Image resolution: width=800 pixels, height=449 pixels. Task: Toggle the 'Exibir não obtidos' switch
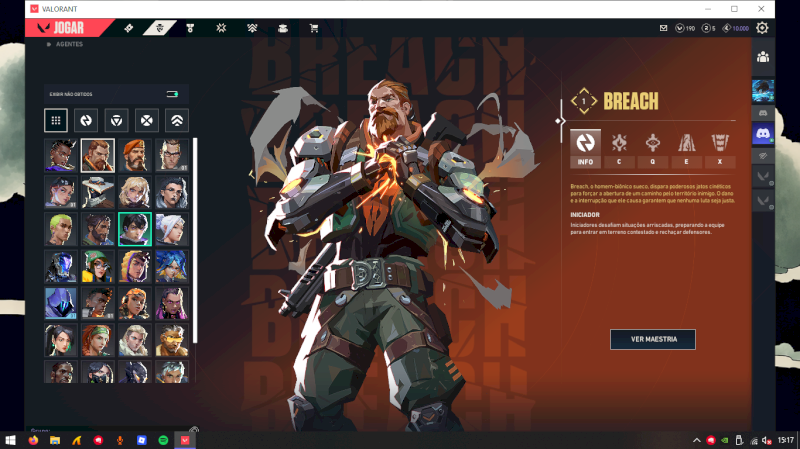point(172,94)
